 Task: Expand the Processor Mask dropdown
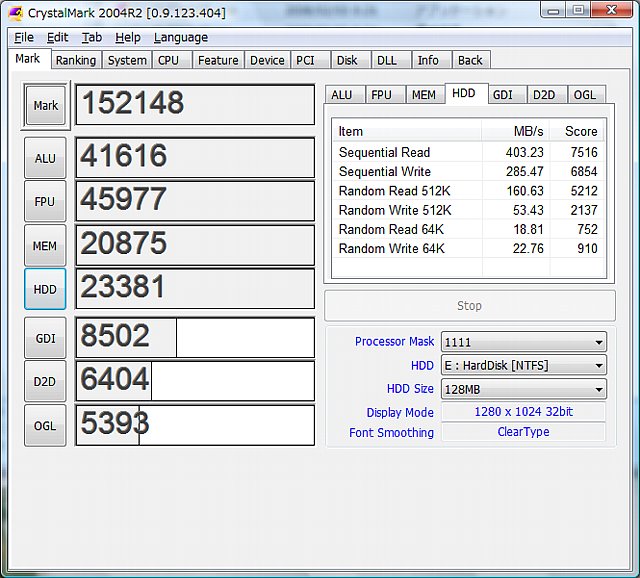click(524, 342)
